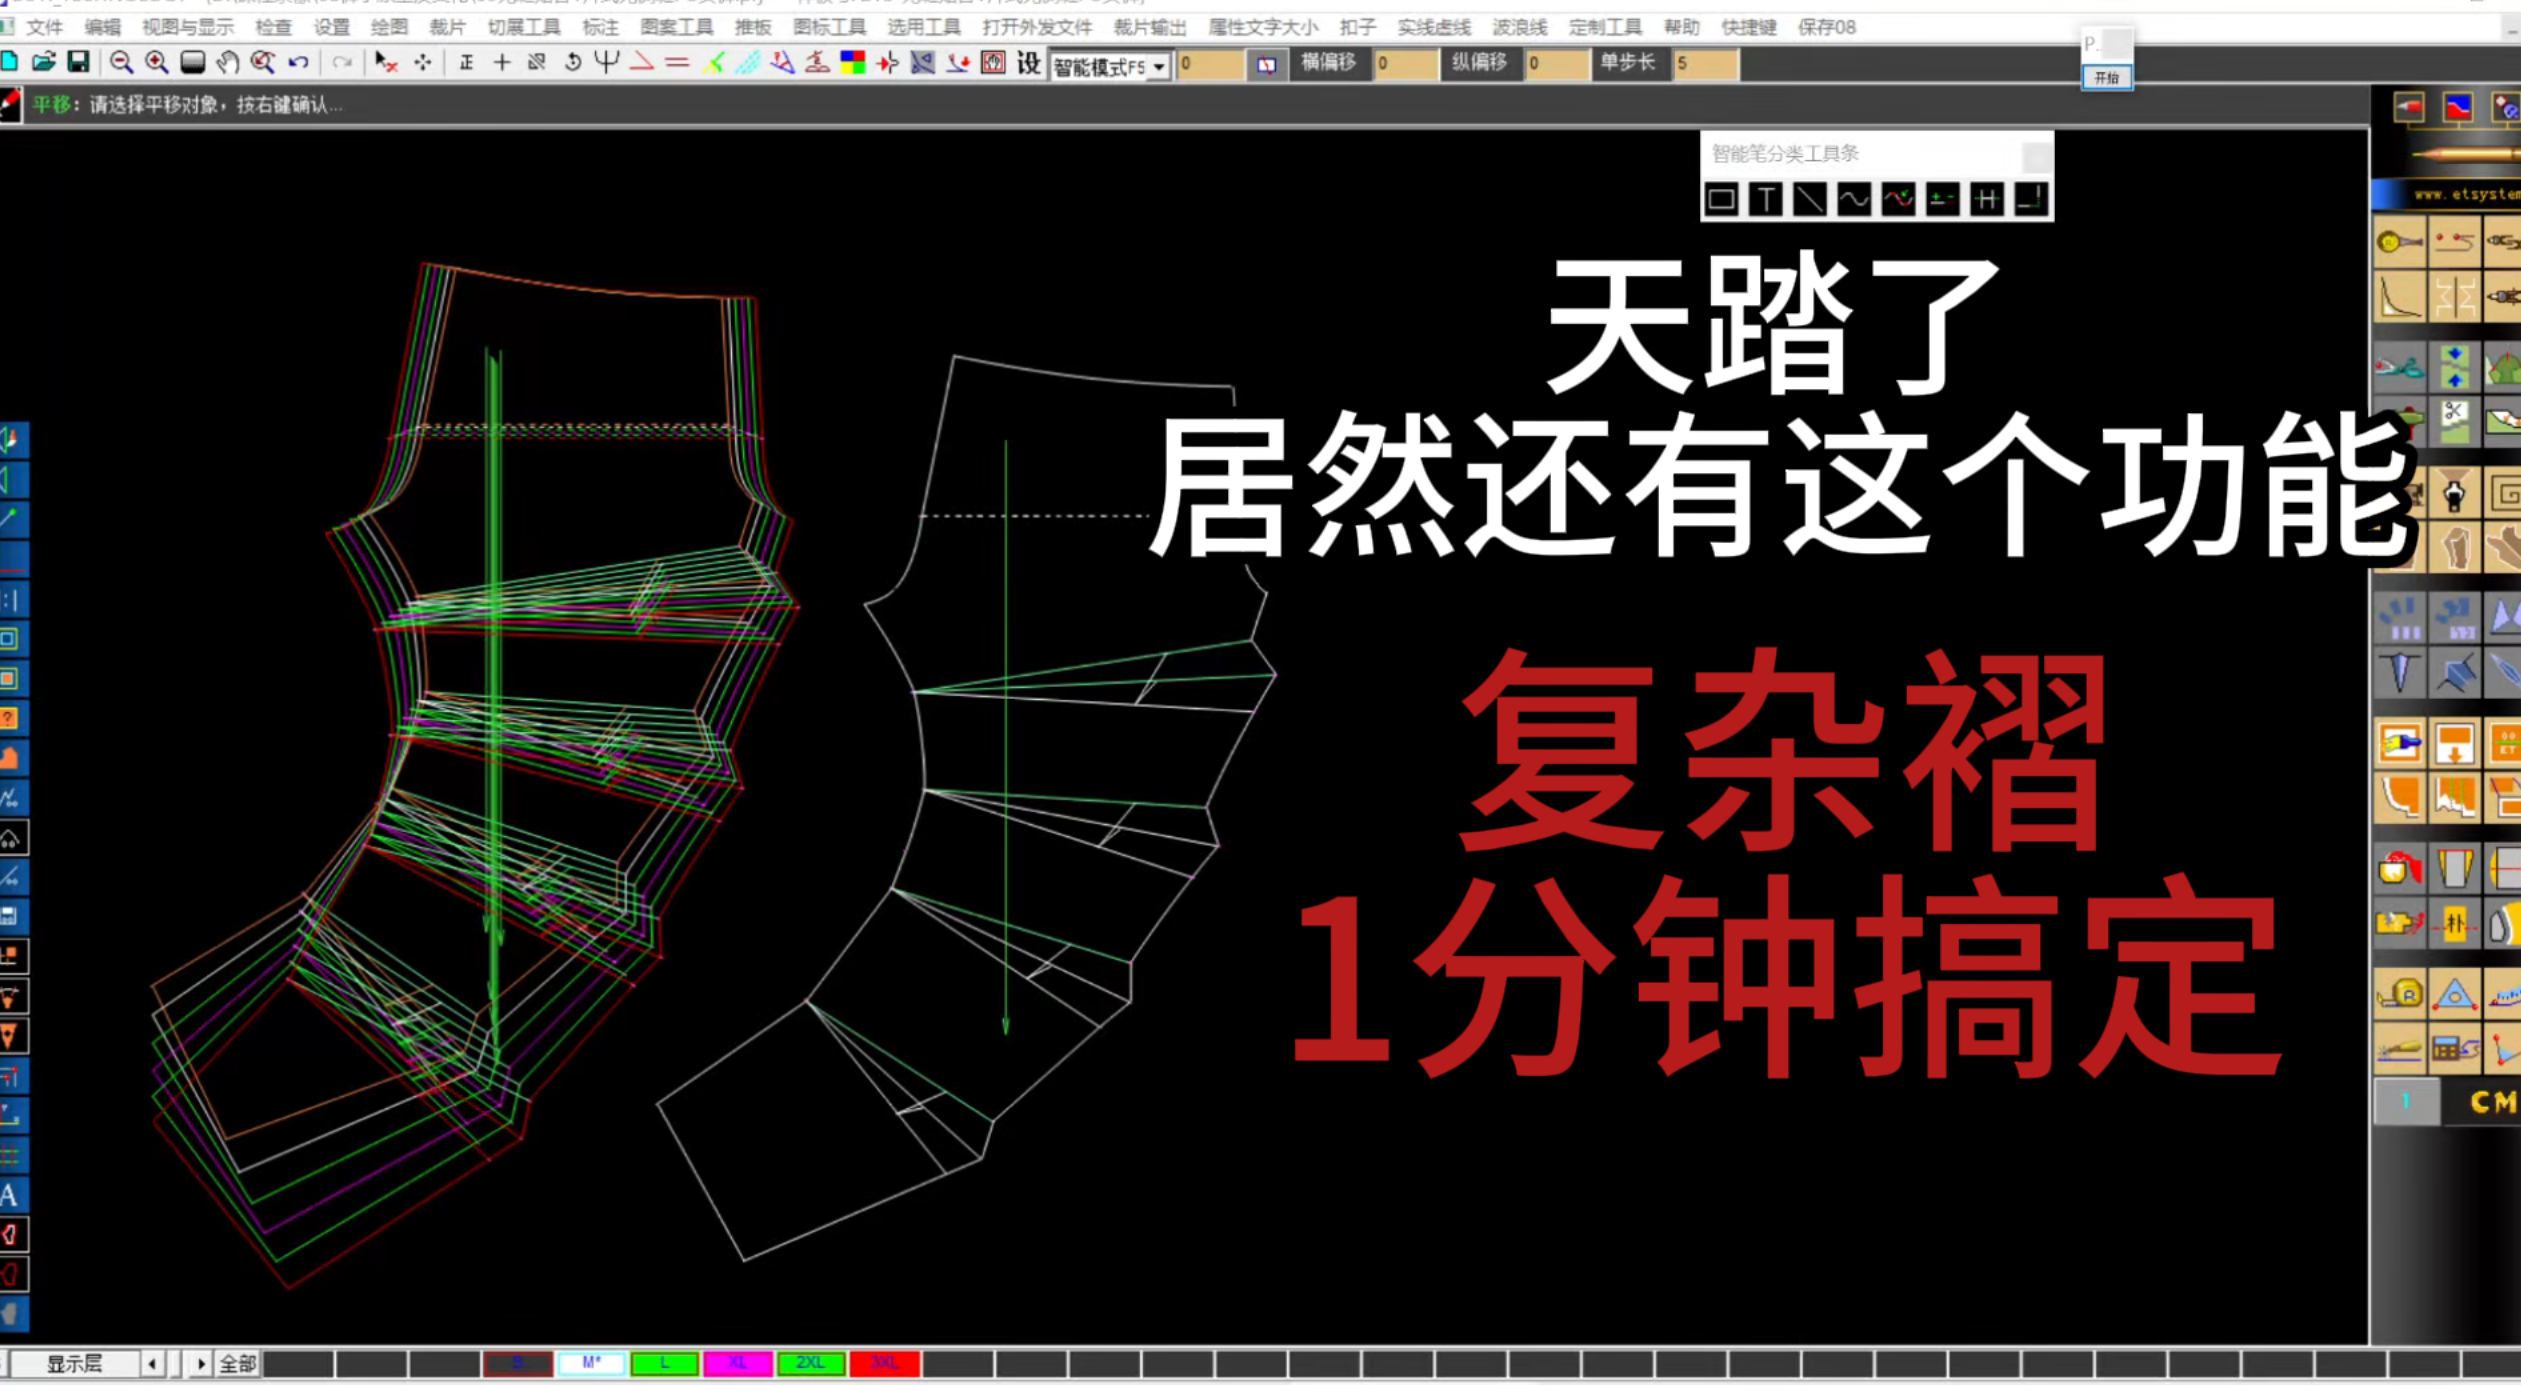Viewport: 2521px width, 1385px height.
Task: Select the T-line tool in the smart pen toolbar
Action: [x=1765, y=200]
